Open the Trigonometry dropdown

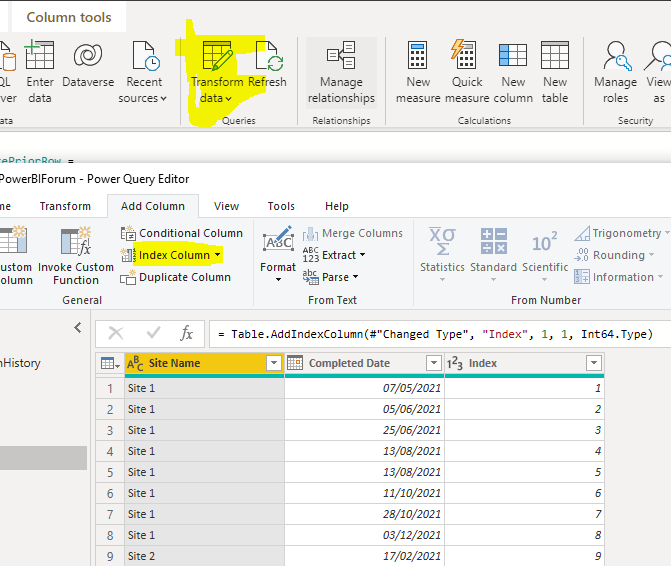(x=622, y=233)
